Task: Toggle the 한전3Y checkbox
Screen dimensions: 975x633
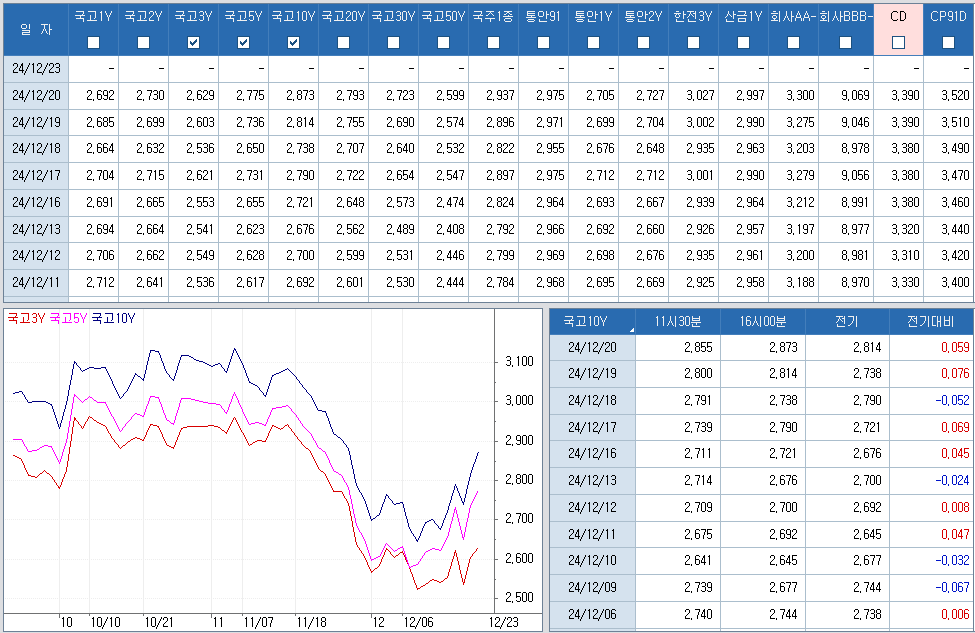Action: (693, 42)
